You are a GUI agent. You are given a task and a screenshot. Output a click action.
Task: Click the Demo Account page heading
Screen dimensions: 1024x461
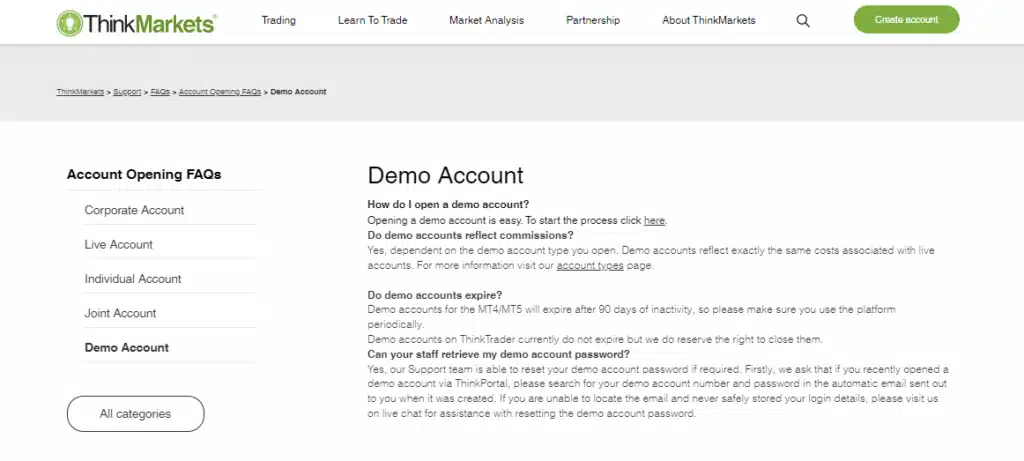[445, 175]
